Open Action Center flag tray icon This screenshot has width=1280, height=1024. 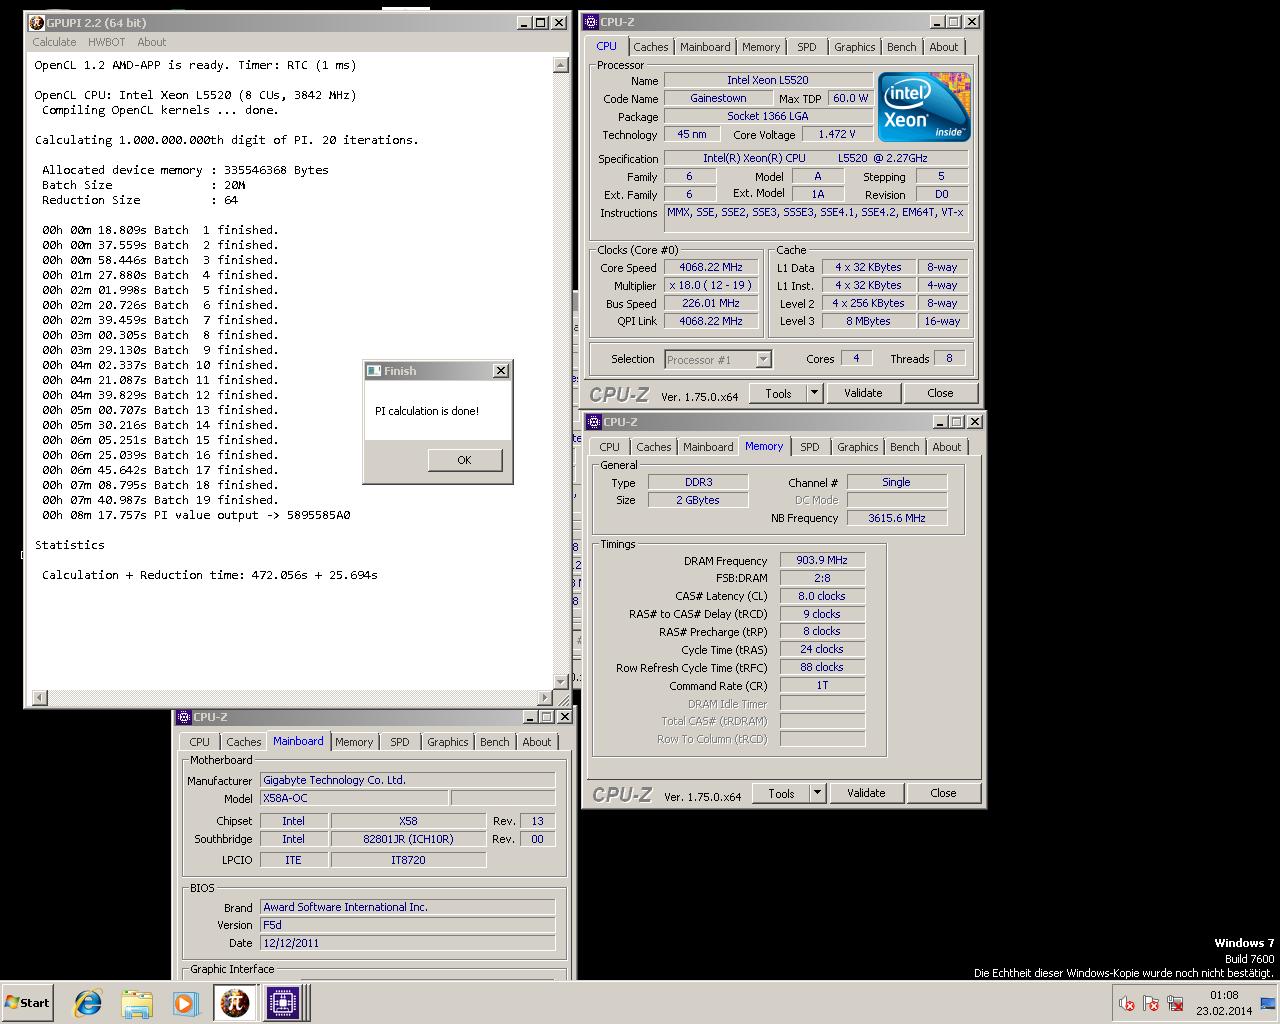point(1151,1004)
